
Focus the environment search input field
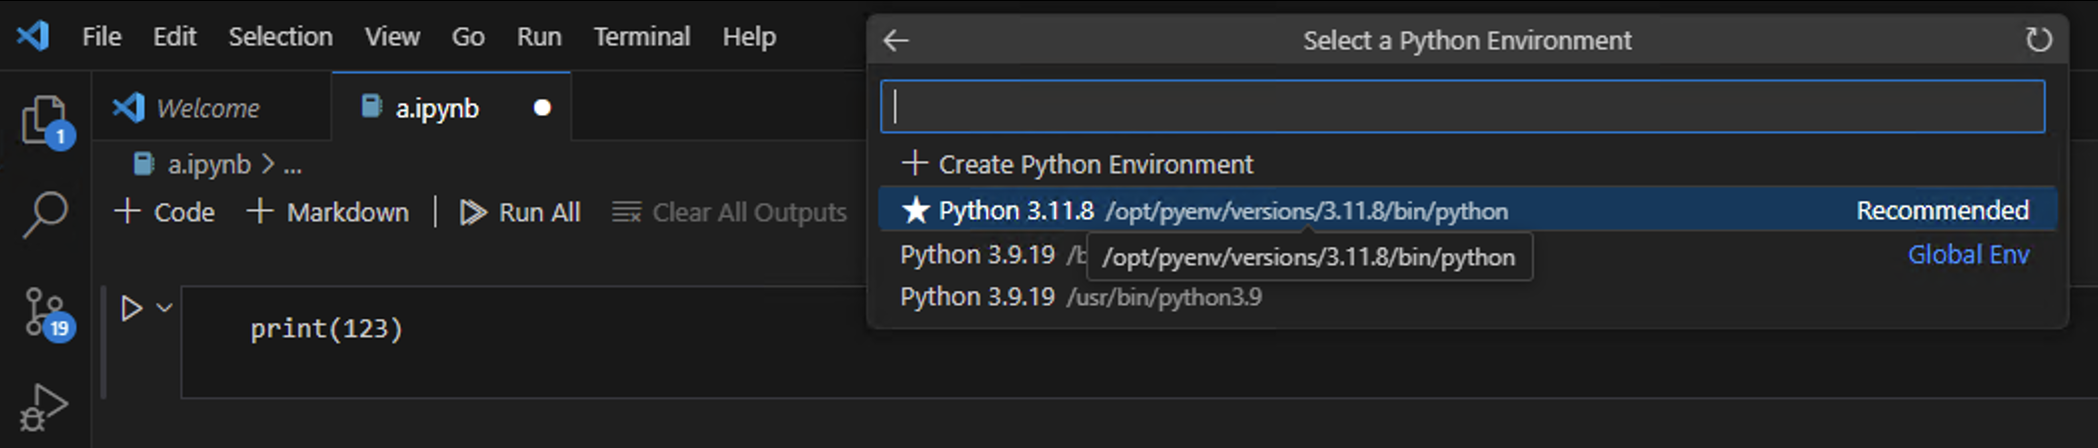pyautogui.click(x=1461, y=107)
